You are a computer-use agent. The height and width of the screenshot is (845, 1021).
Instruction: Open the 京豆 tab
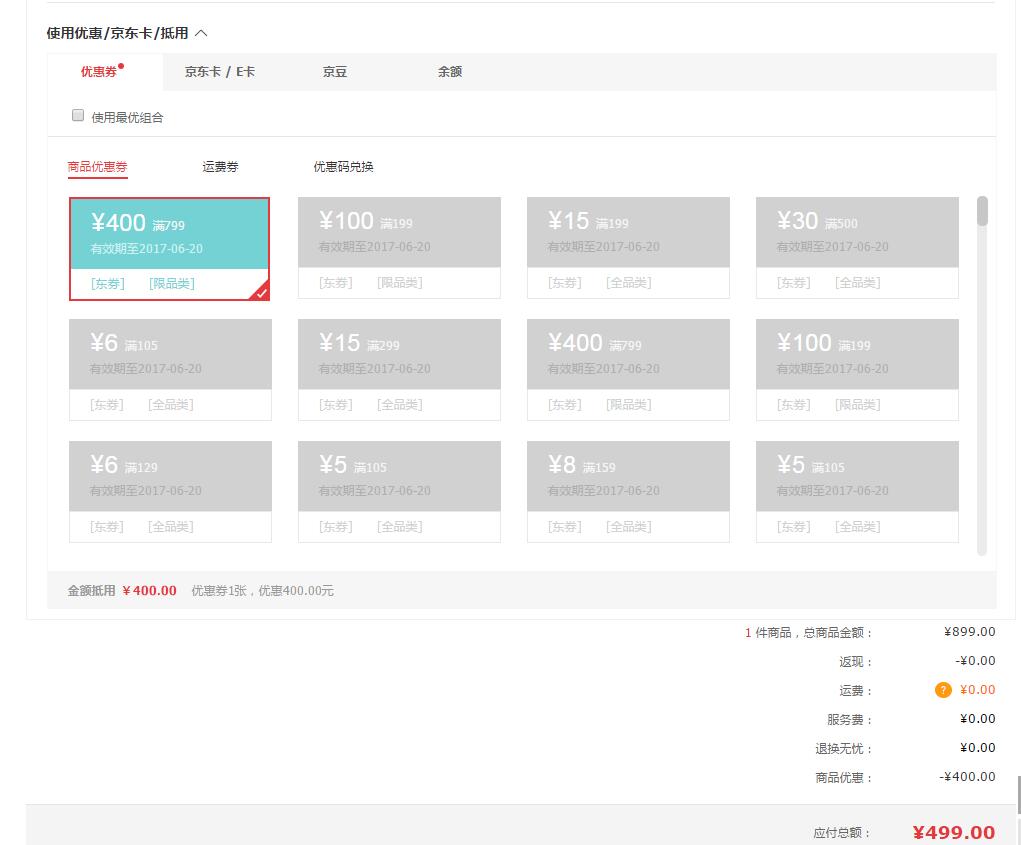(x=335, y=72)
